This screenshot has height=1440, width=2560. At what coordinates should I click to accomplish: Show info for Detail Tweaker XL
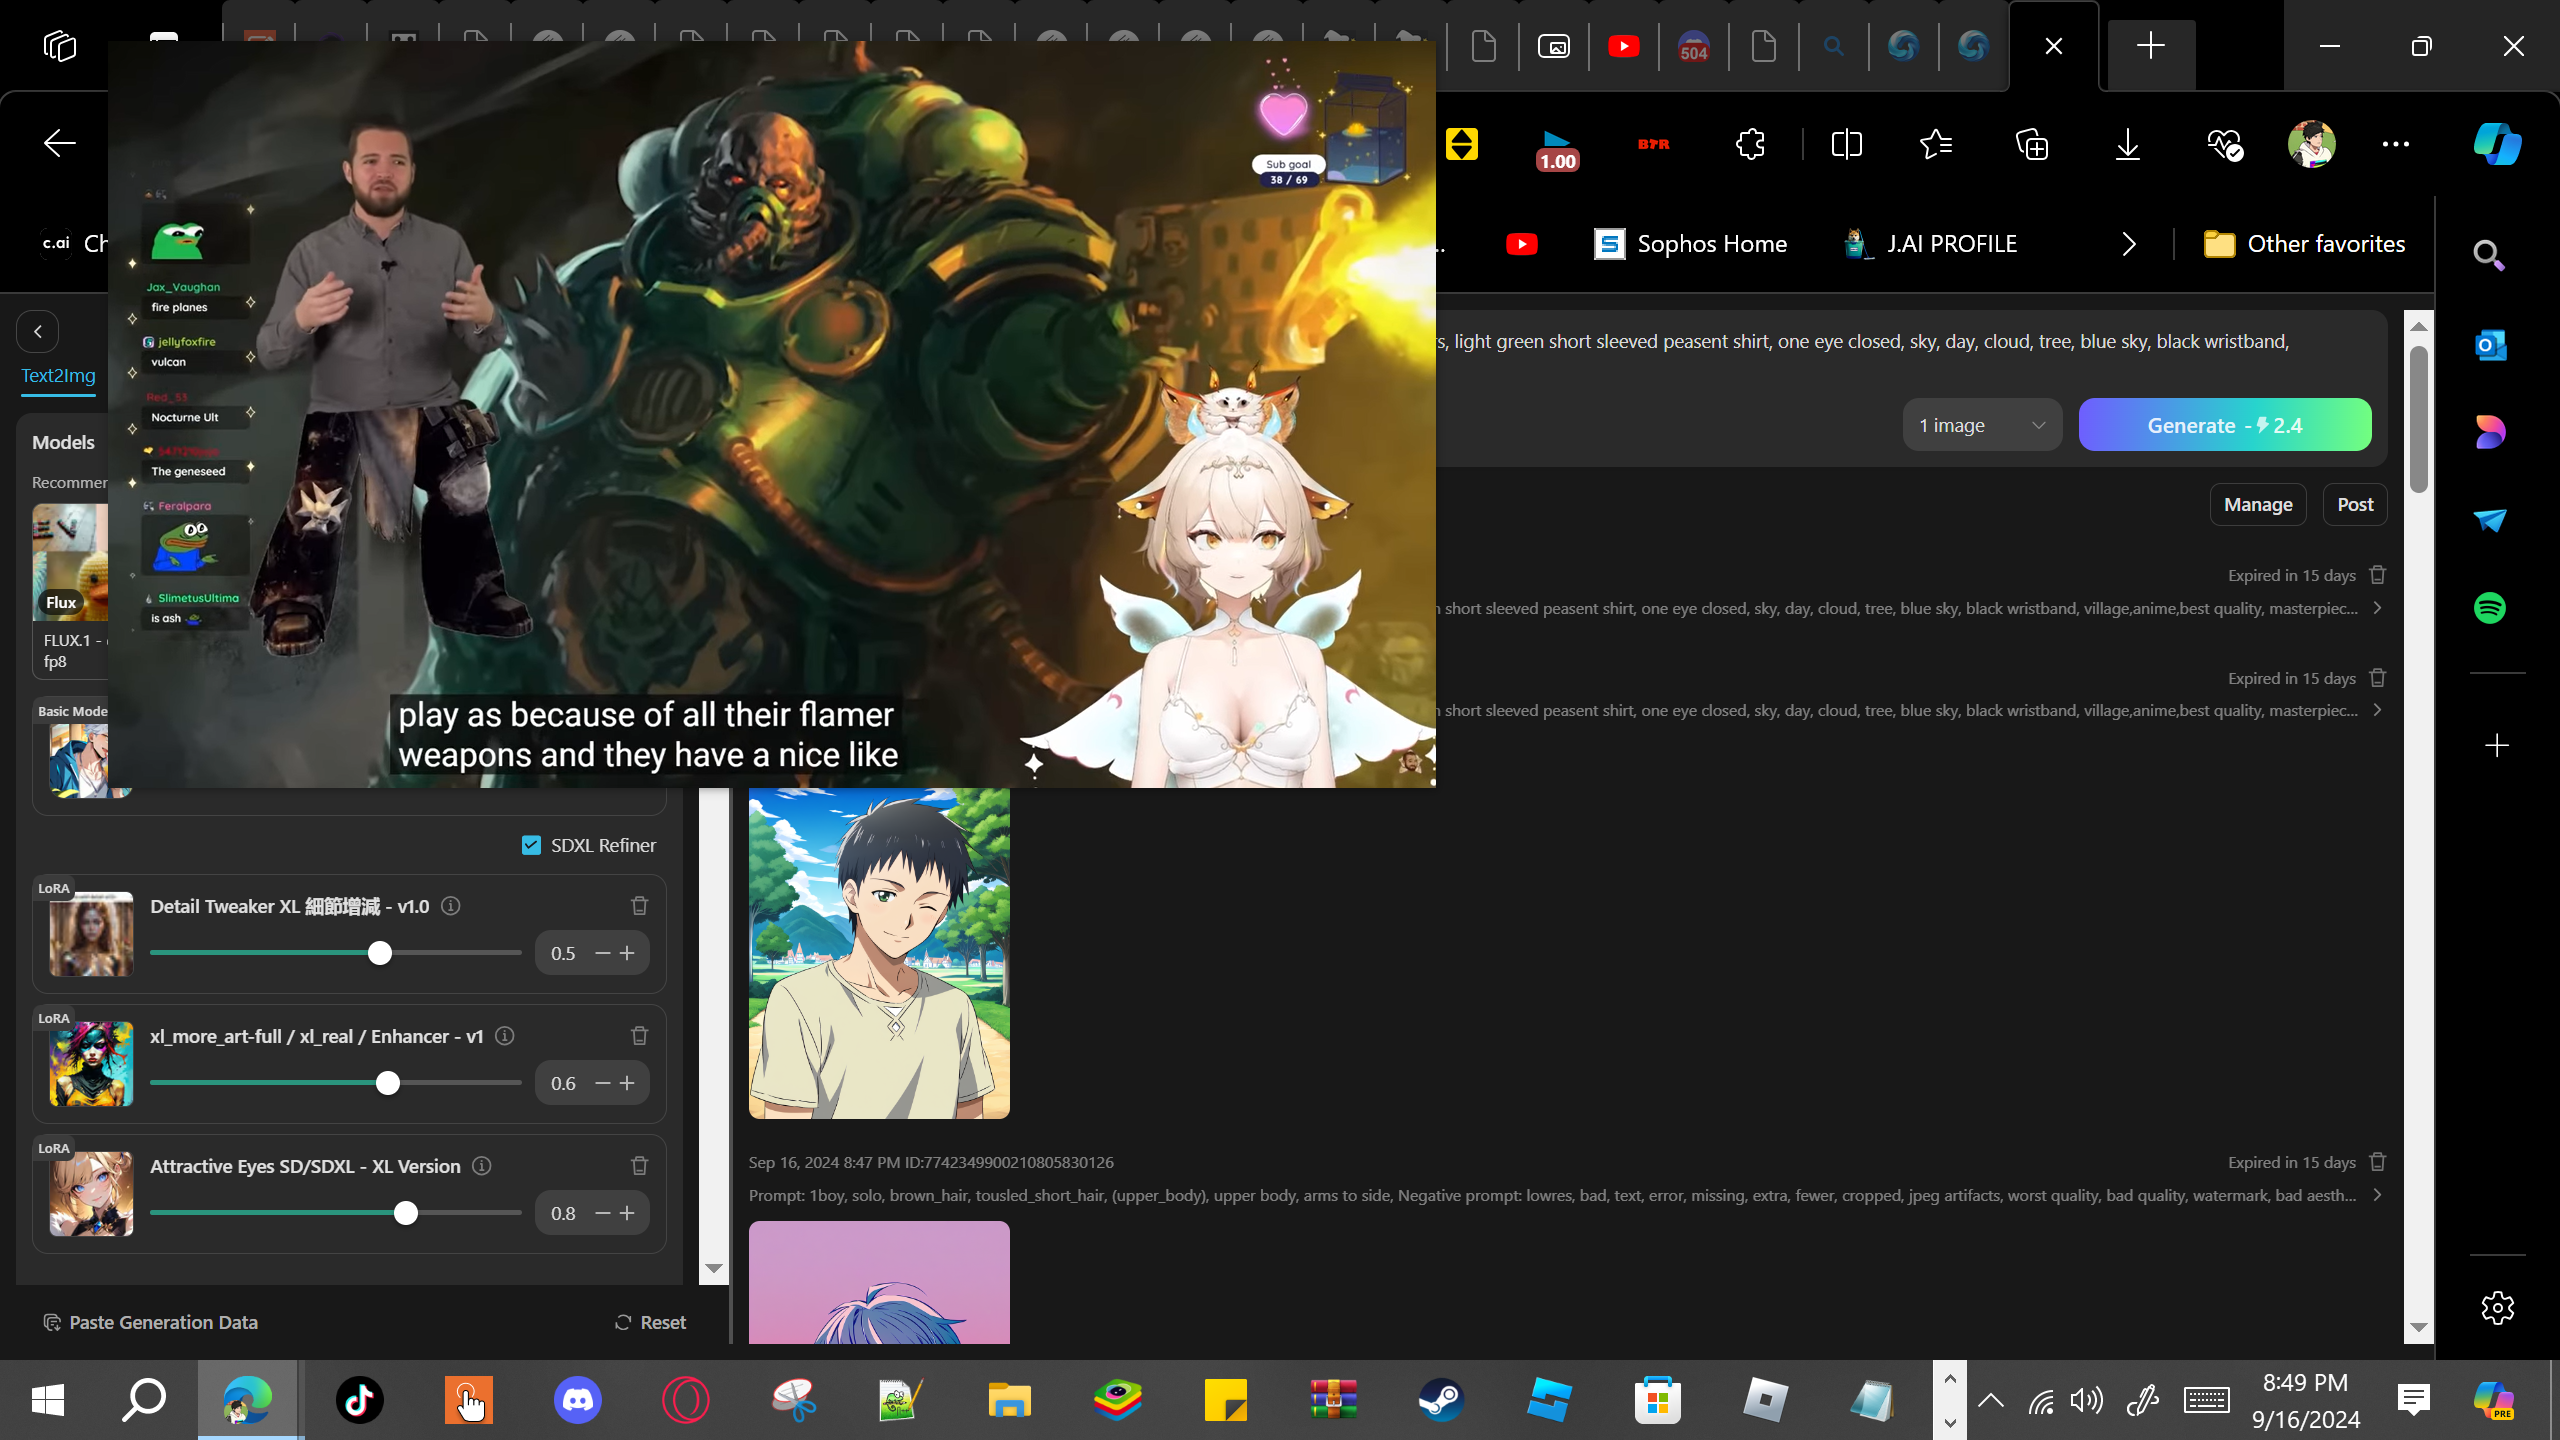point(451,906)
